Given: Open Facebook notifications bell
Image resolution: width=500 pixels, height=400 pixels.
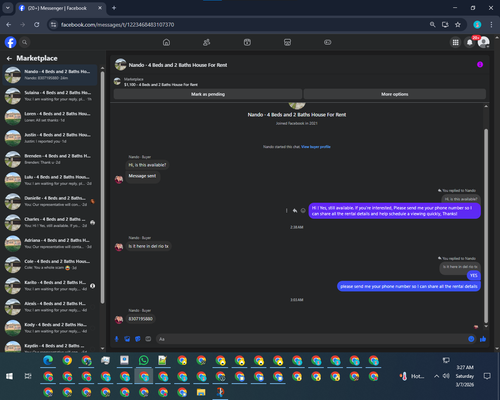Looking at the screenshot, I should 470,42.
